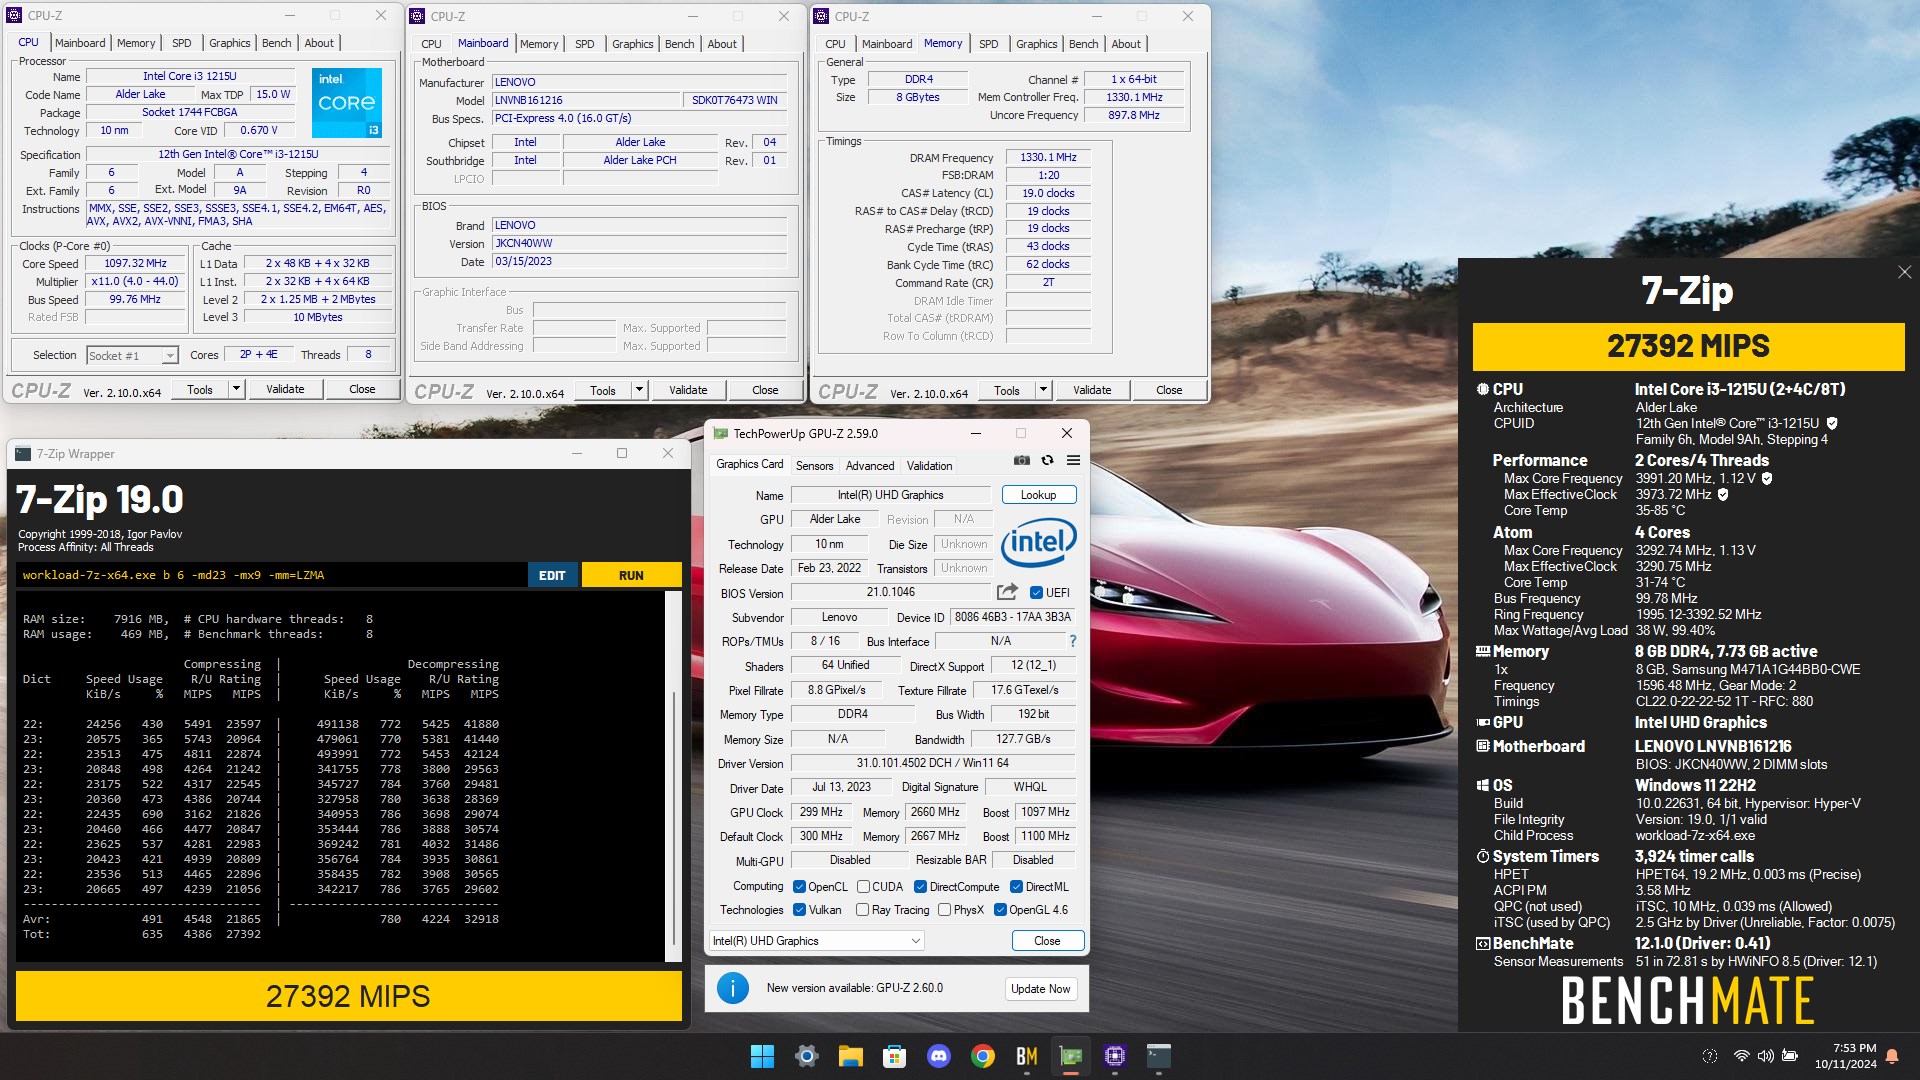
Task: Click the shield icon beside Max Core Frequency 3991.20 MHz
Action: coord(1767,478)
